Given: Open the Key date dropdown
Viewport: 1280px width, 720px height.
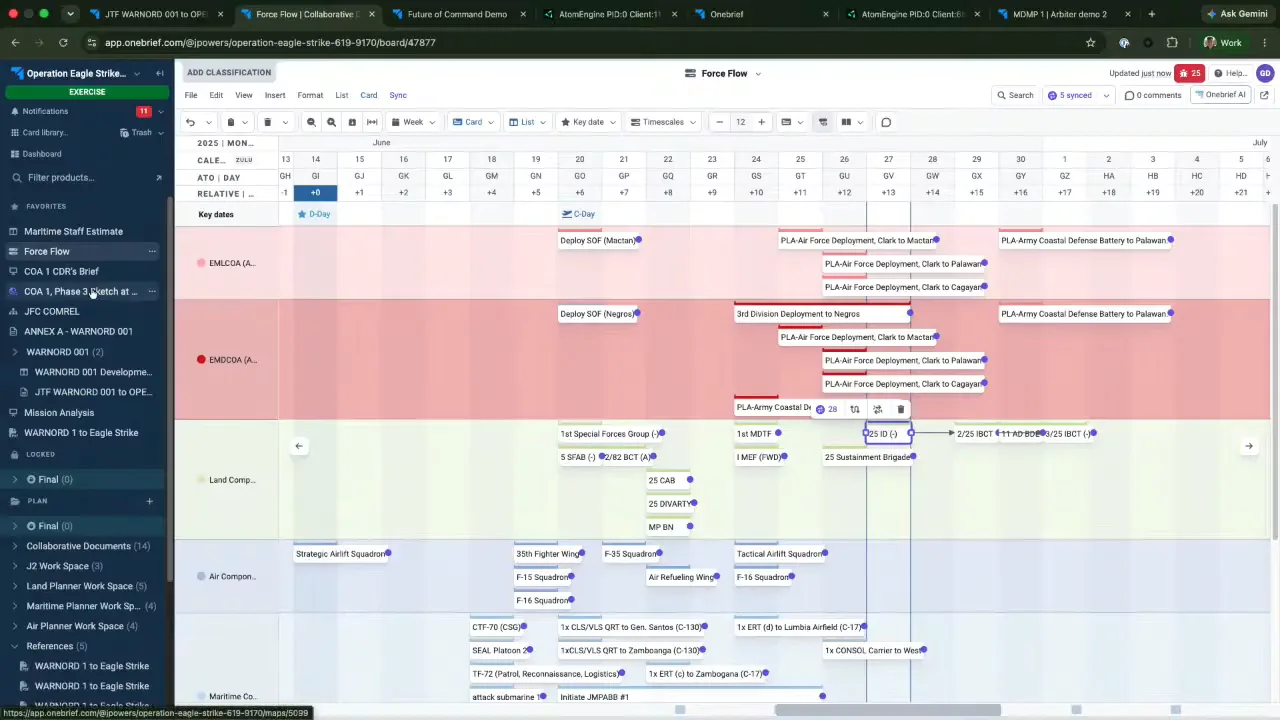Looking at the screenshot, I should point(587,122).
